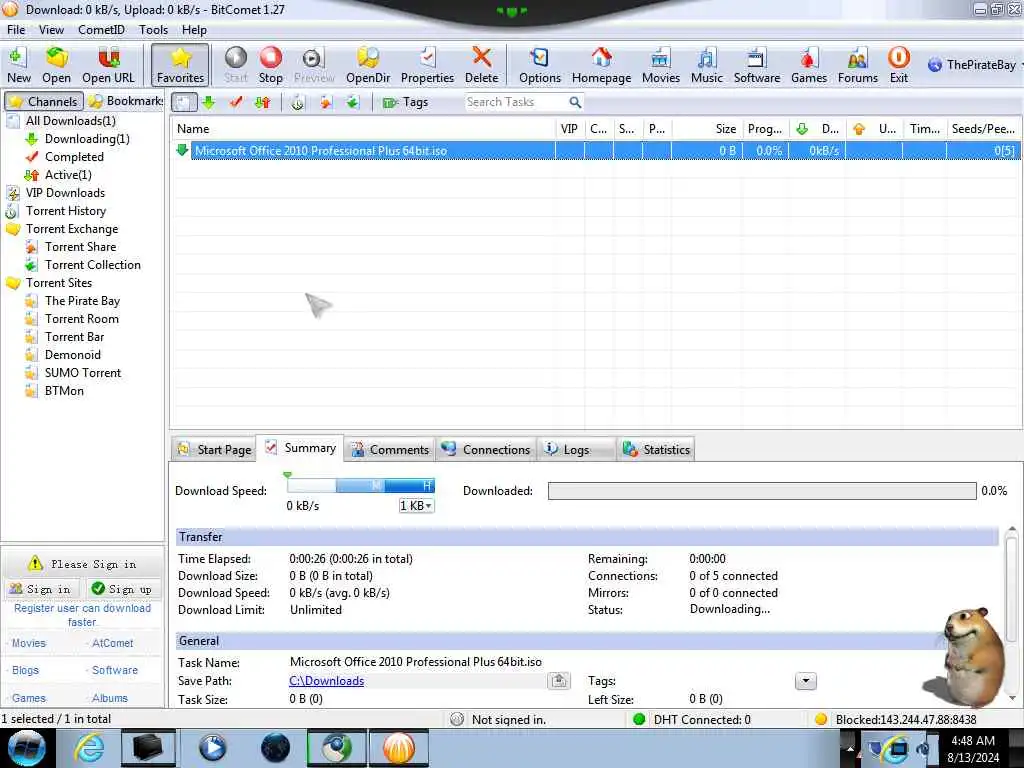Click the Exit toolbar icon
The image size is (1024, 768).
point(899,65)
